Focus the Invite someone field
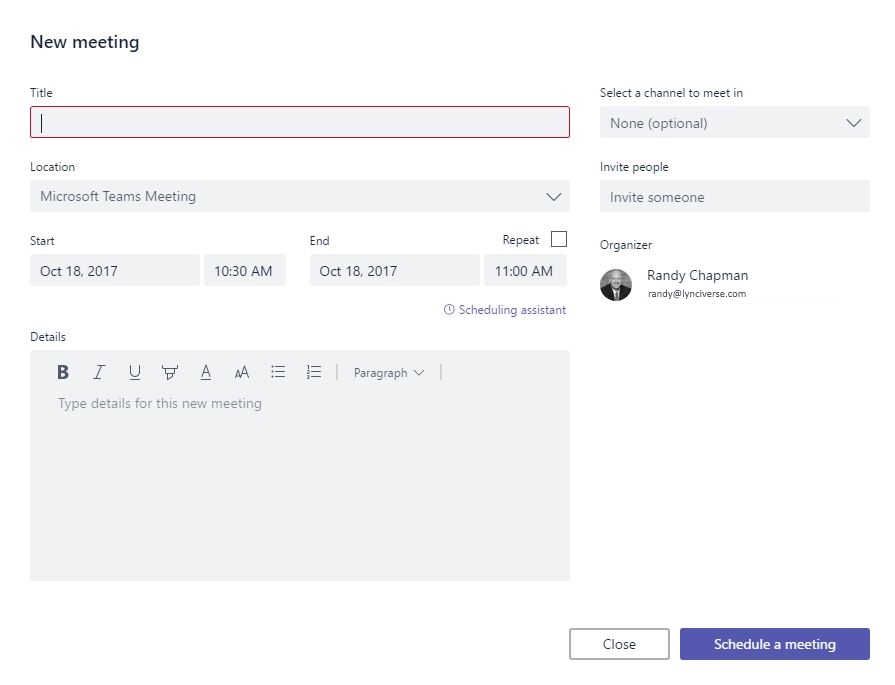Viewport: 895px width, 685px height. [734, 197]
